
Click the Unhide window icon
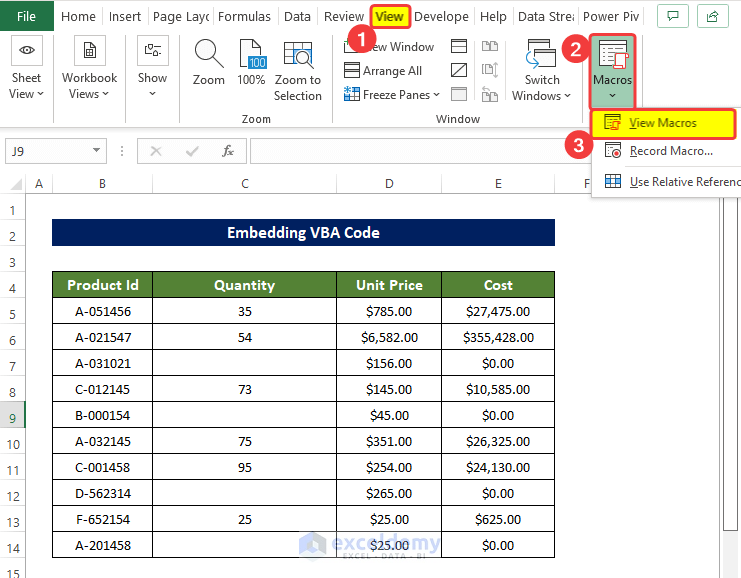click(x=459, y=94)
